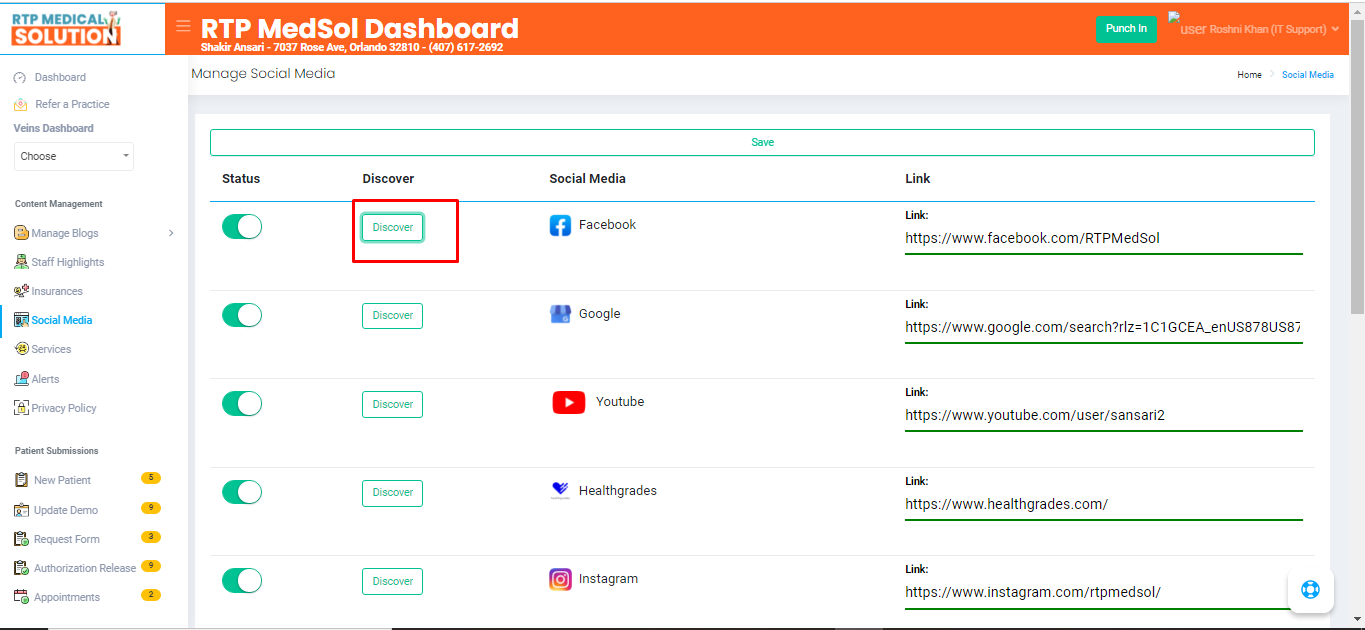Toggle the hamburger sidebar menu icon
This screenshot has height=630, width=1365.
pyautogui.click(x=183, y=26)
